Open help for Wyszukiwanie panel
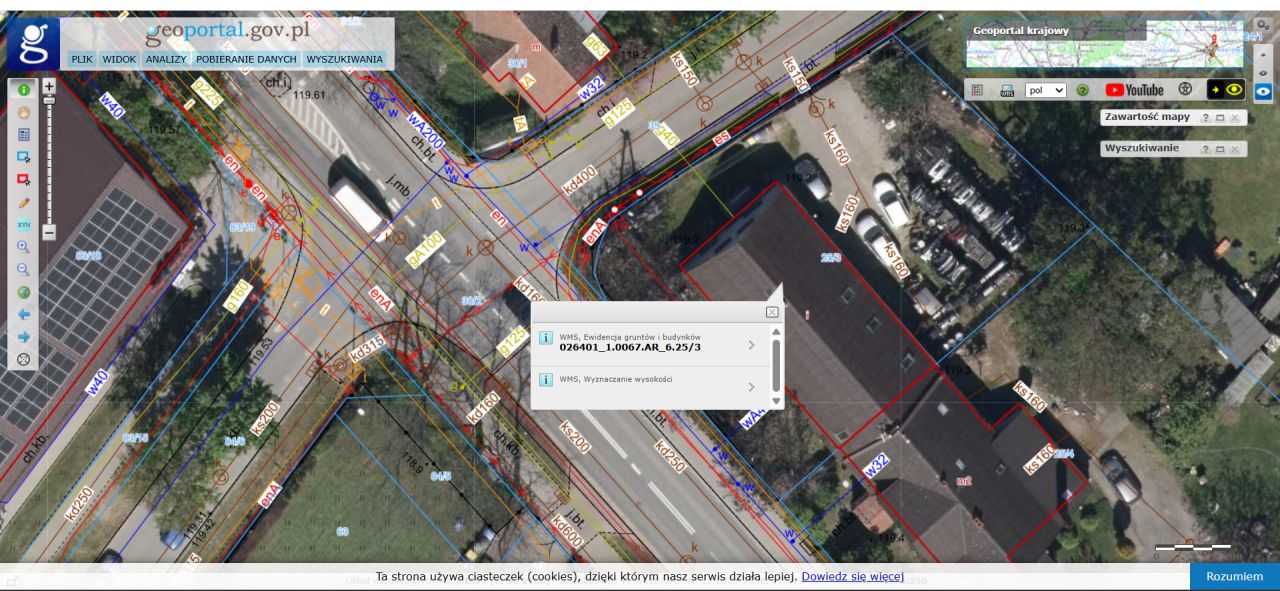The image size is (1280, 591). tap(1205, 149)
